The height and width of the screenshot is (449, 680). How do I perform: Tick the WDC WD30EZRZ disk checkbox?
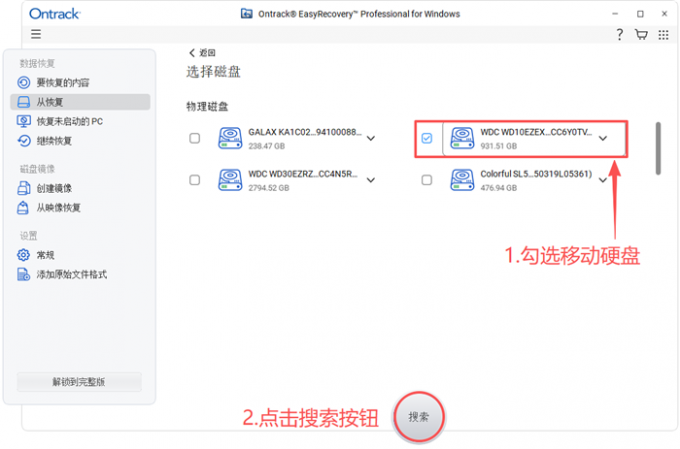(195, 180)
